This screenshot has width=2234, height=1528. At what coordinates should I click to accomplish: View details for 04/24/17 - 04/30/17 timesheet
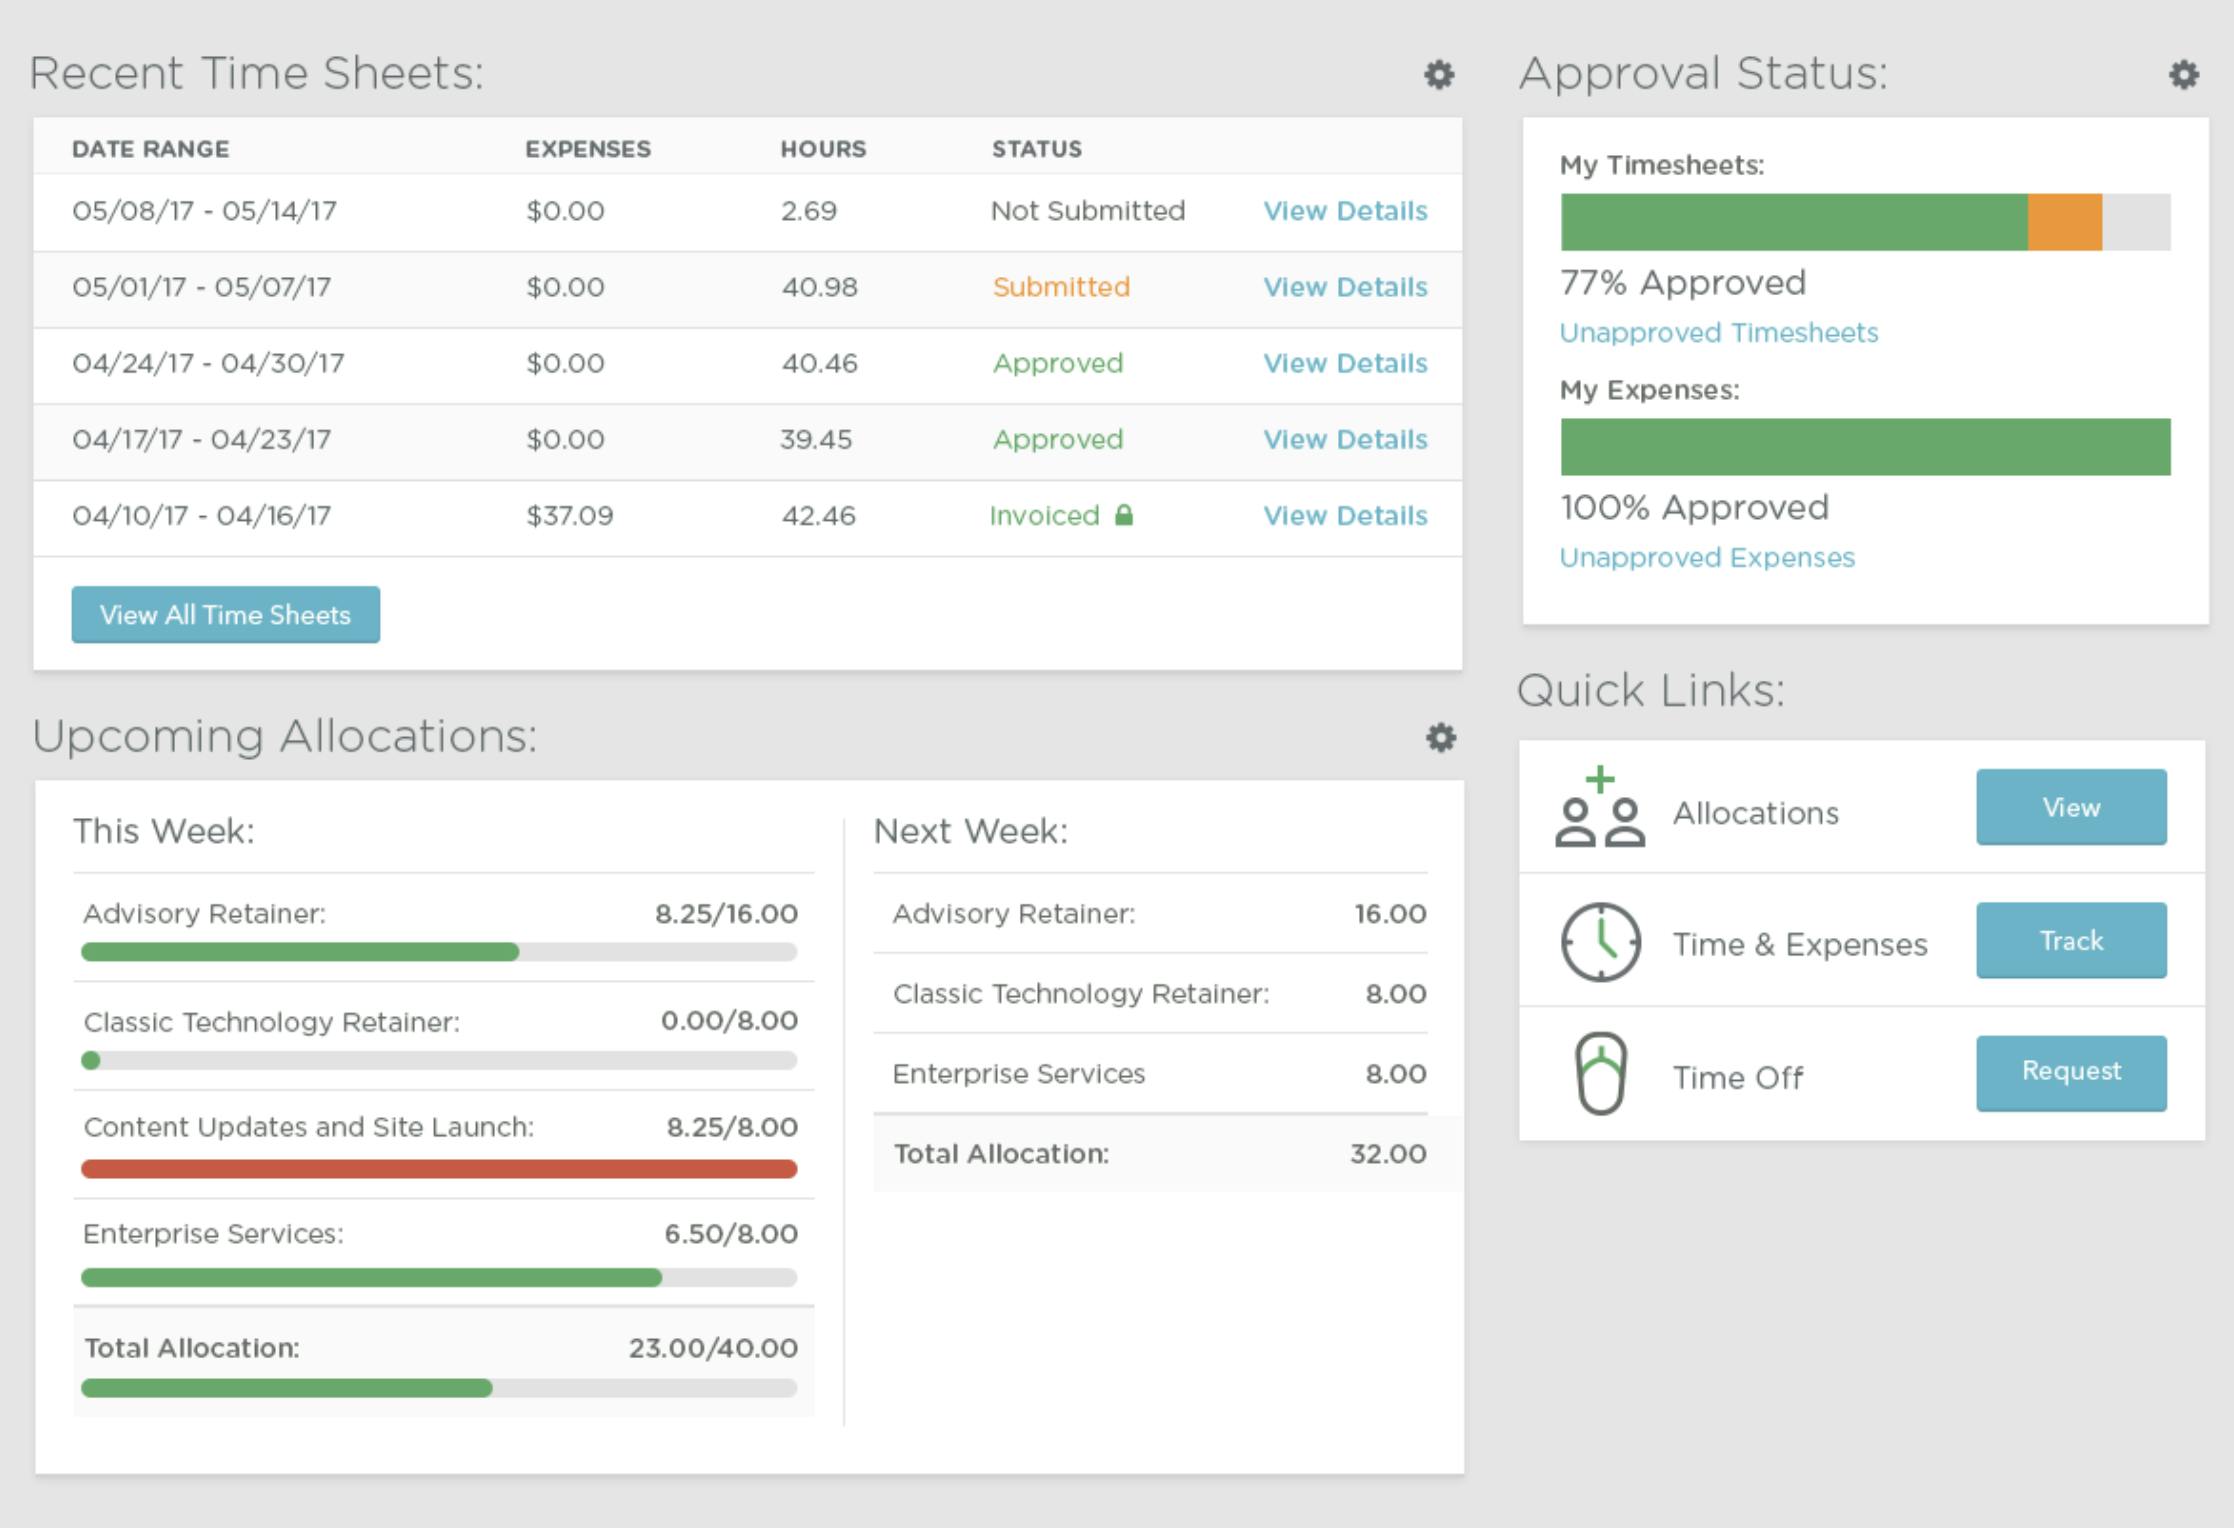[x=1345, y=363]
